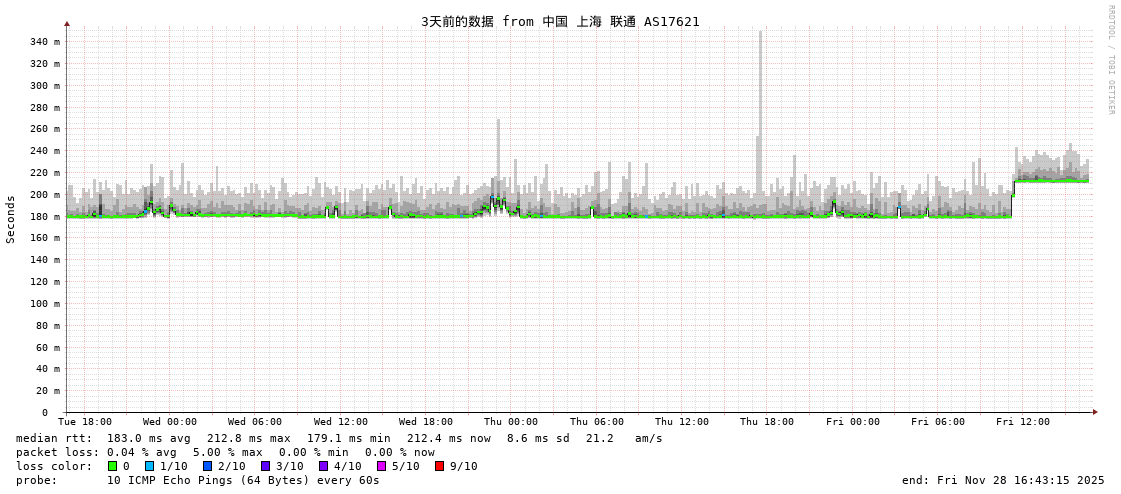The height and width of the screenshot is (494, 1121).
Task: Click the Thu 18:00 time axis label
Action: 767,422
